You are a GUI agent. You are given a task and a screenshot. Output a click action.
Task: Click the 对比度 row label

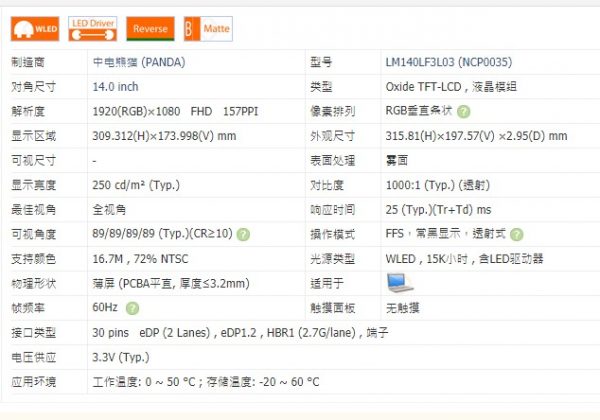[327, 185]
